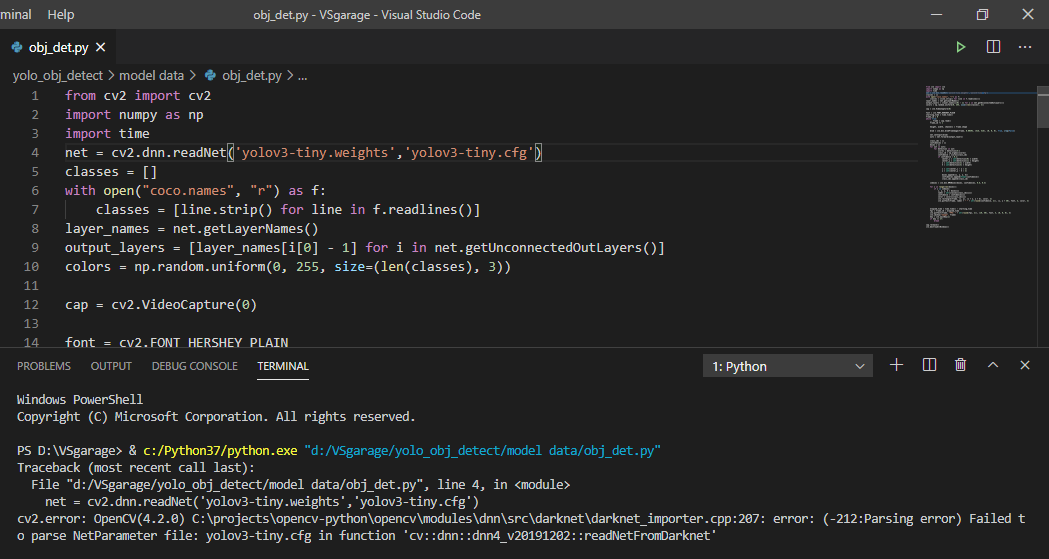Click 'getLayerNames()' on line 8
This screenshot has height=559, width=1049.
(x=258, y=229)
